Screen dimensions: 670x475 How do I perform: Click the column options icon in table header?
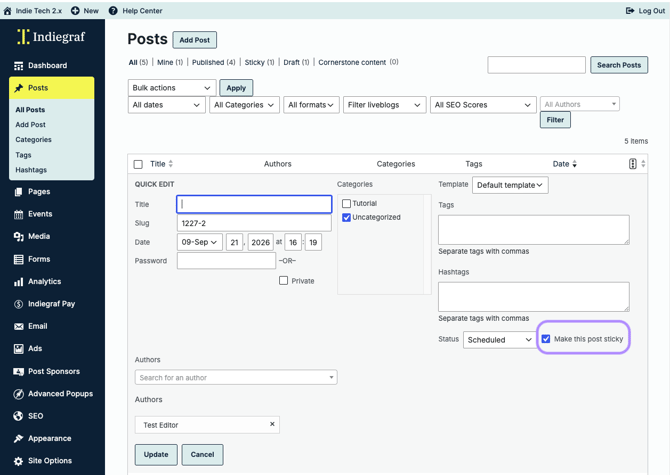(632, 164)
